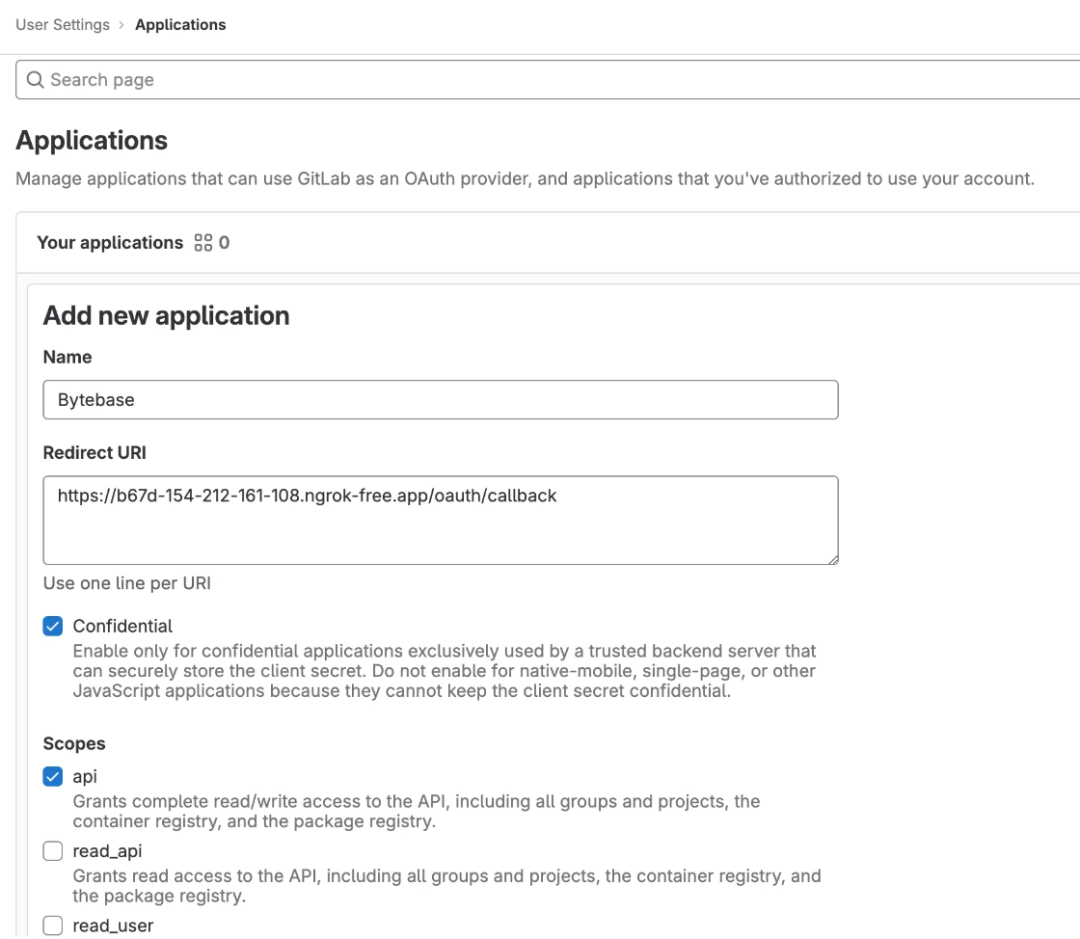
Task: Click the Name field containing Bytebase
Action: (x=440, y=400)
